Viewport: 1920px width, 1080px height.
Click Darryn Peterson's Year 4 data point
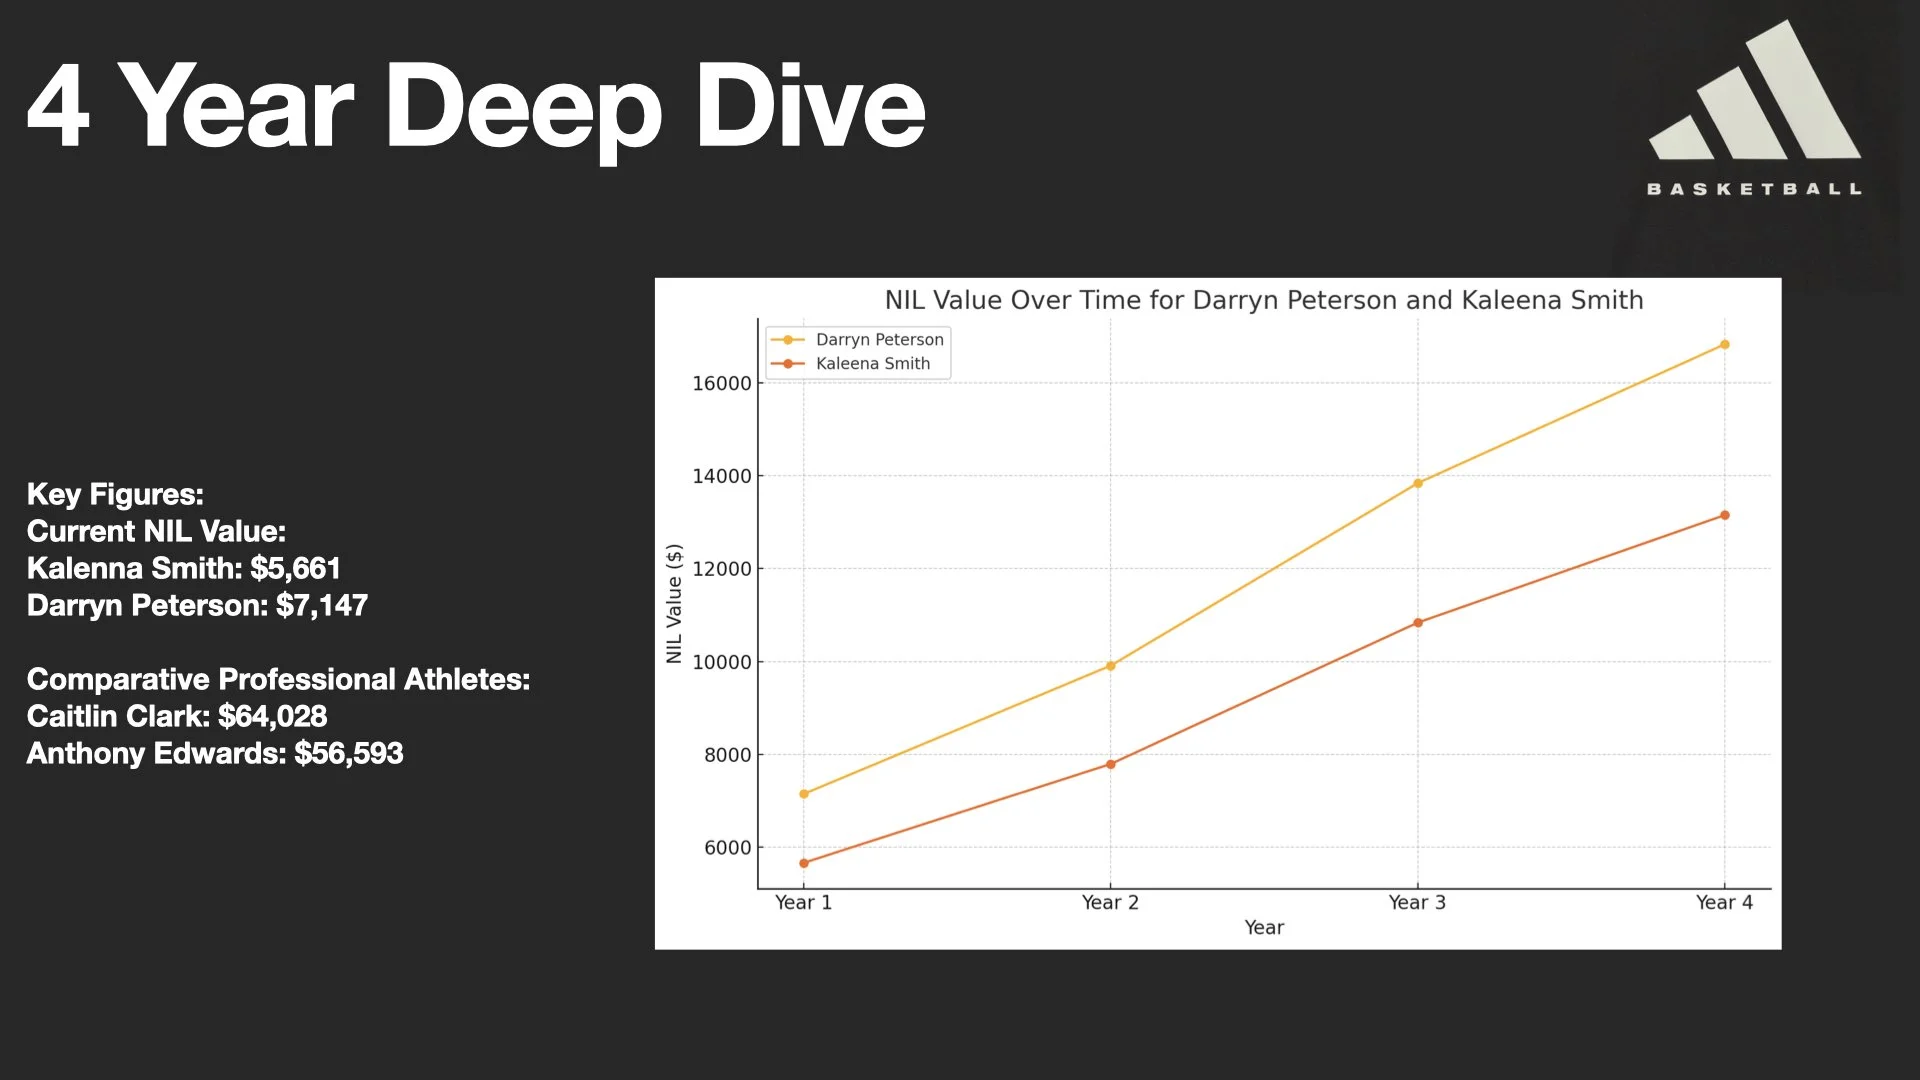[x=1724, y=345]
